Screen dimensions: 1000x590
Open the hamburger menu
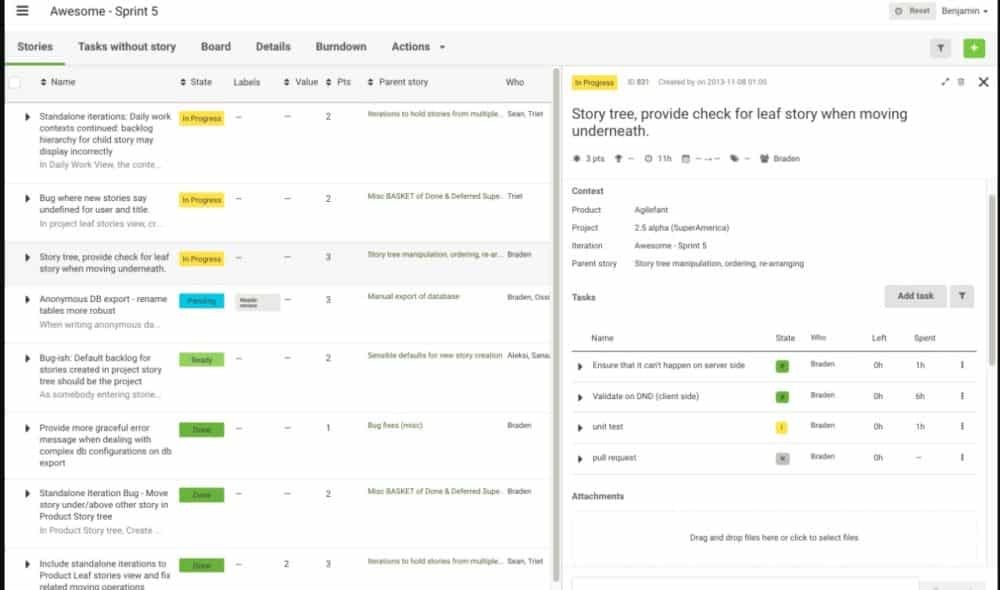coord(22,11)
